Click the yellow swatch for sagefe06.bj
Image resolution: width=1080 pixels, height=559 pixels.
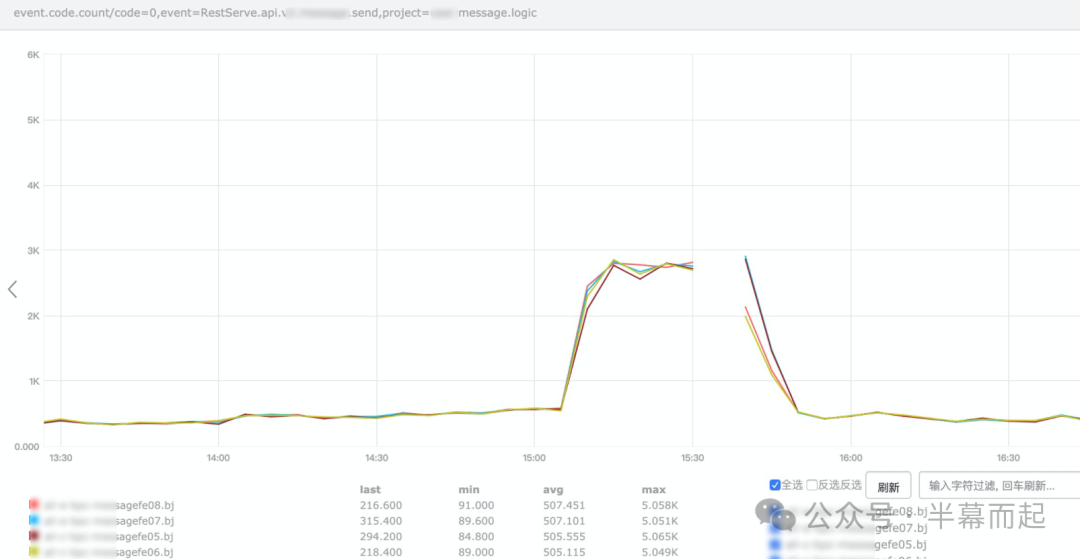pos(34,552)
